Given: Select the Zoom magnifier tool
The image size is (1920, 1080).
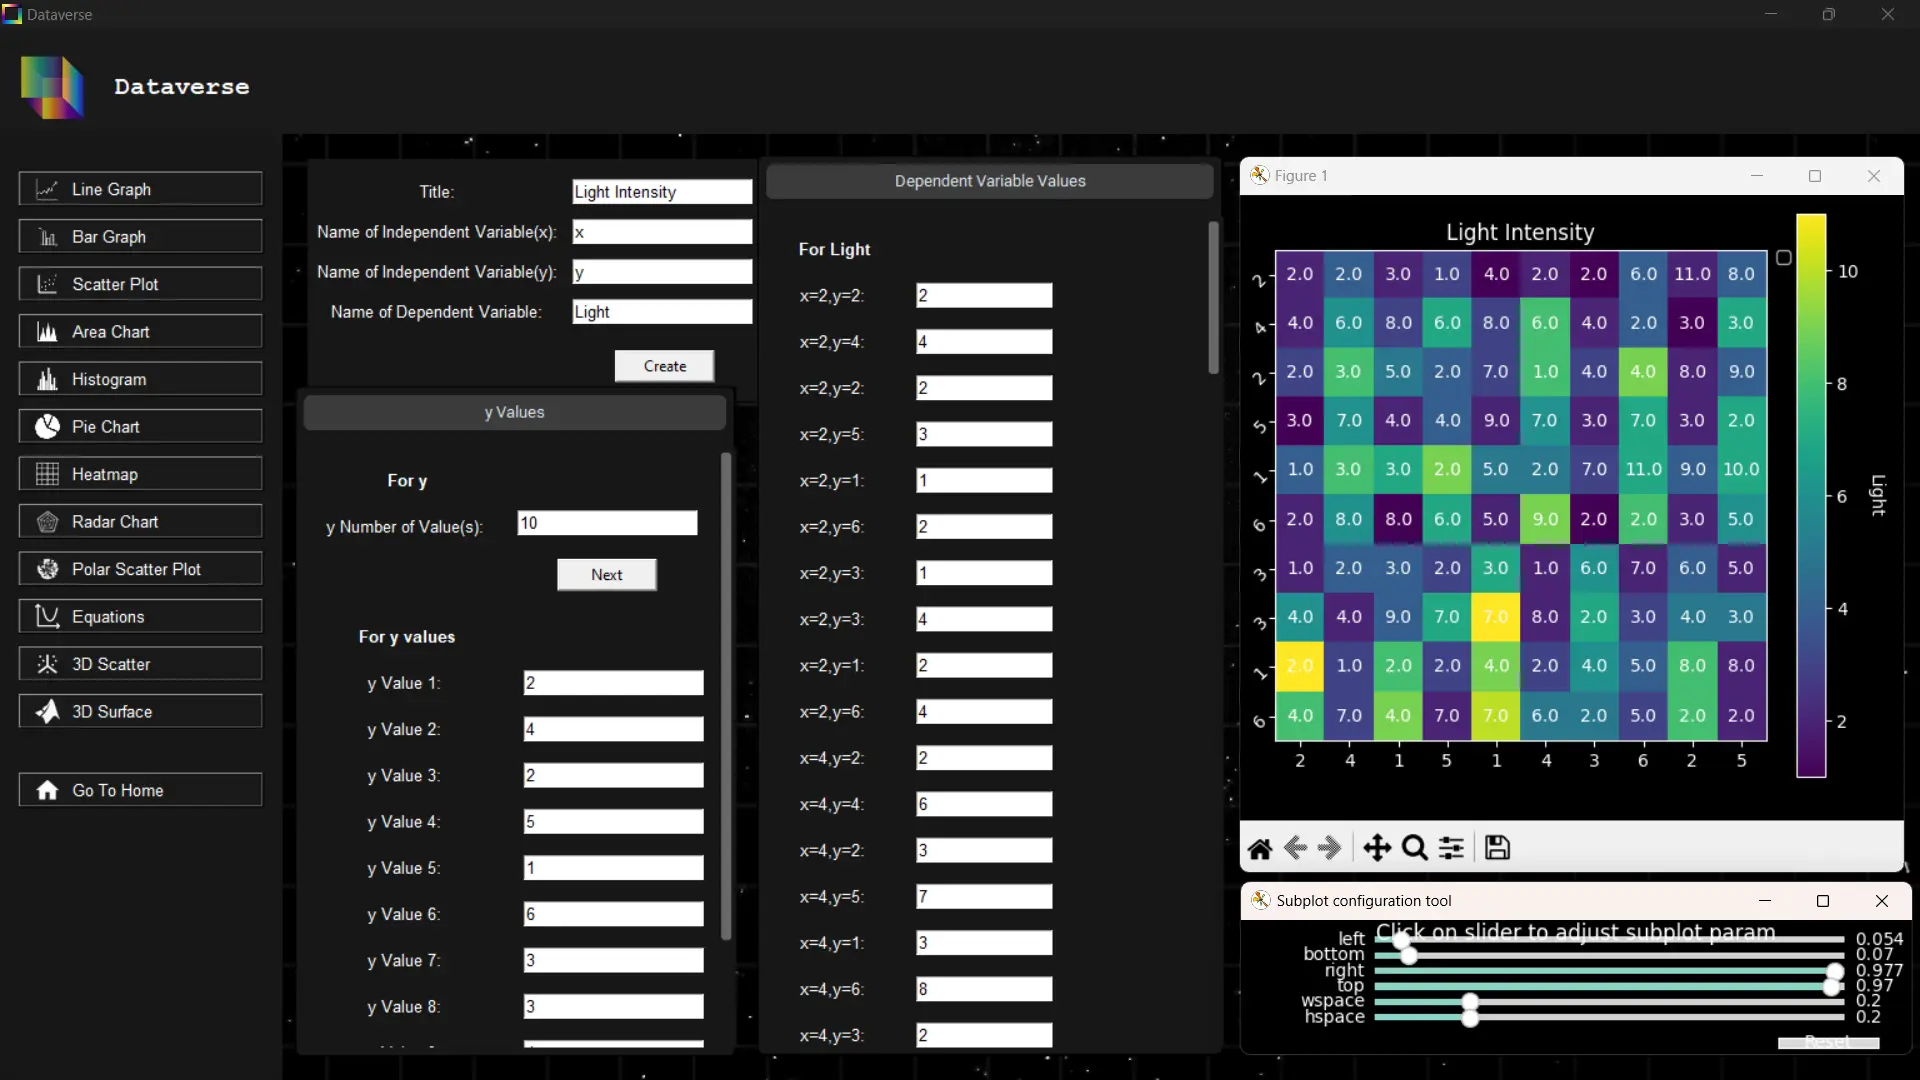Looking at the screenshot, I should [x=1414, y=848].
